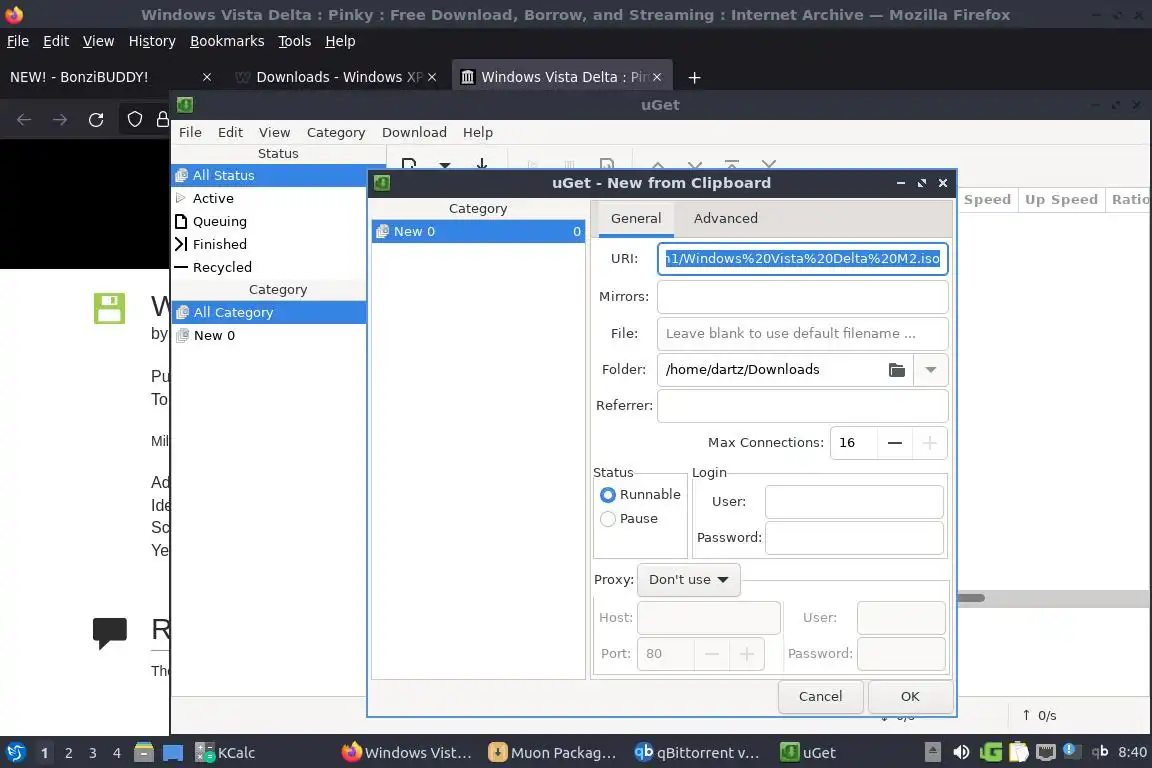This screenshot has width=1152, height=768.
Task: Click the horizontal scrollbar in uGet list
Action: click(x=971, y=597)
